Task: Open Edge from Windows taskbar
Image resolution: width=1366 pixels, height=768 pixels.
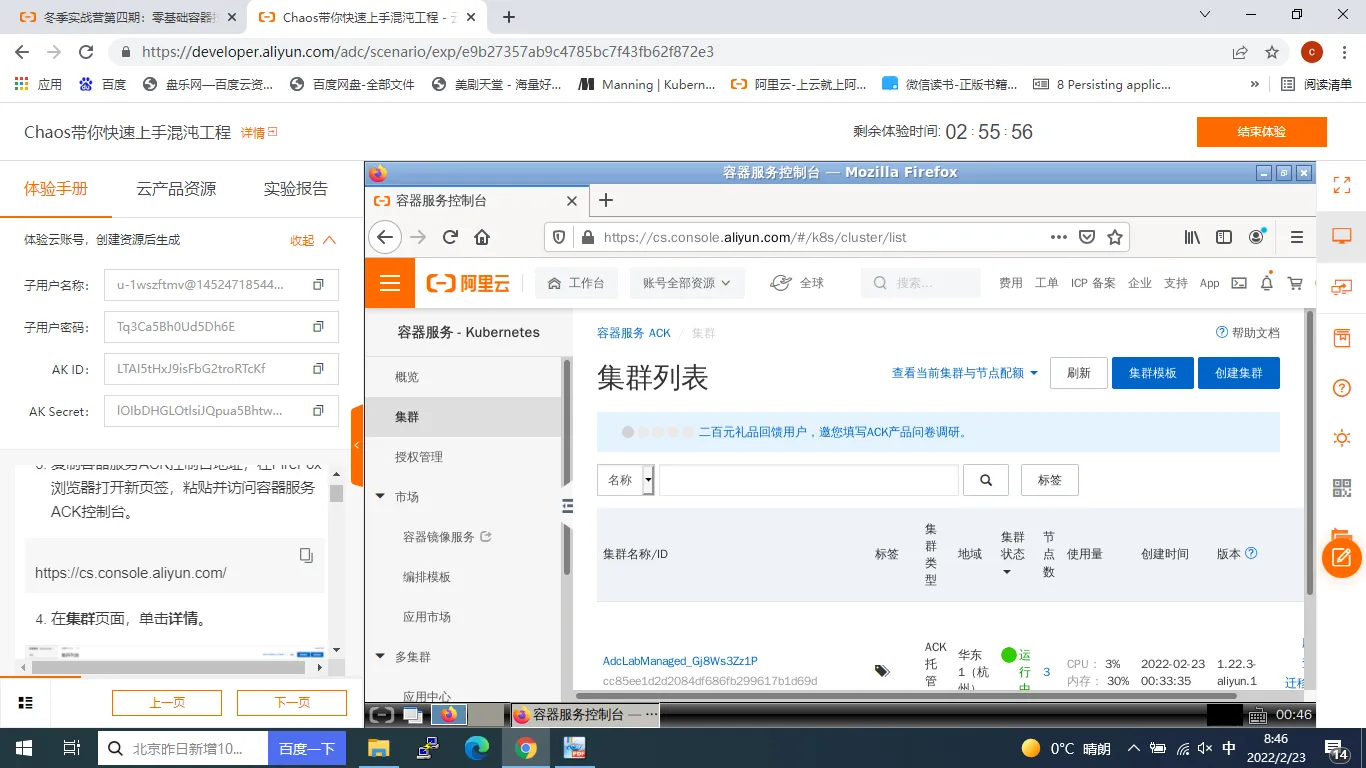Action: (x=477, y=748)
